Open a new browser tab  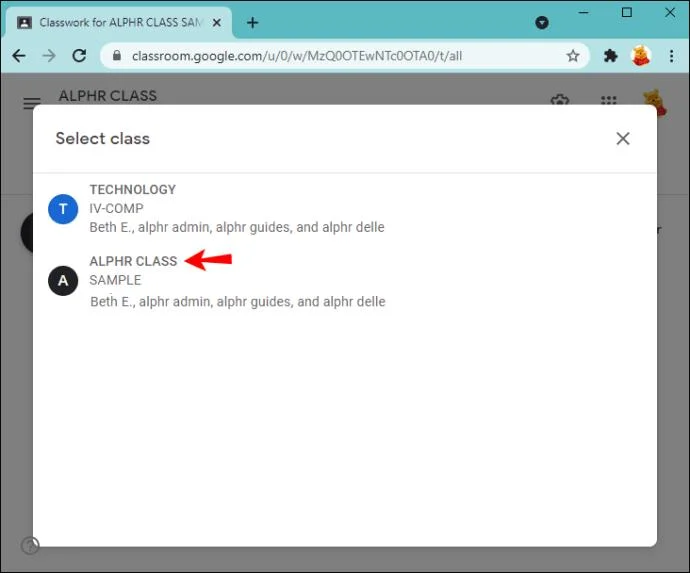(253, 22)
